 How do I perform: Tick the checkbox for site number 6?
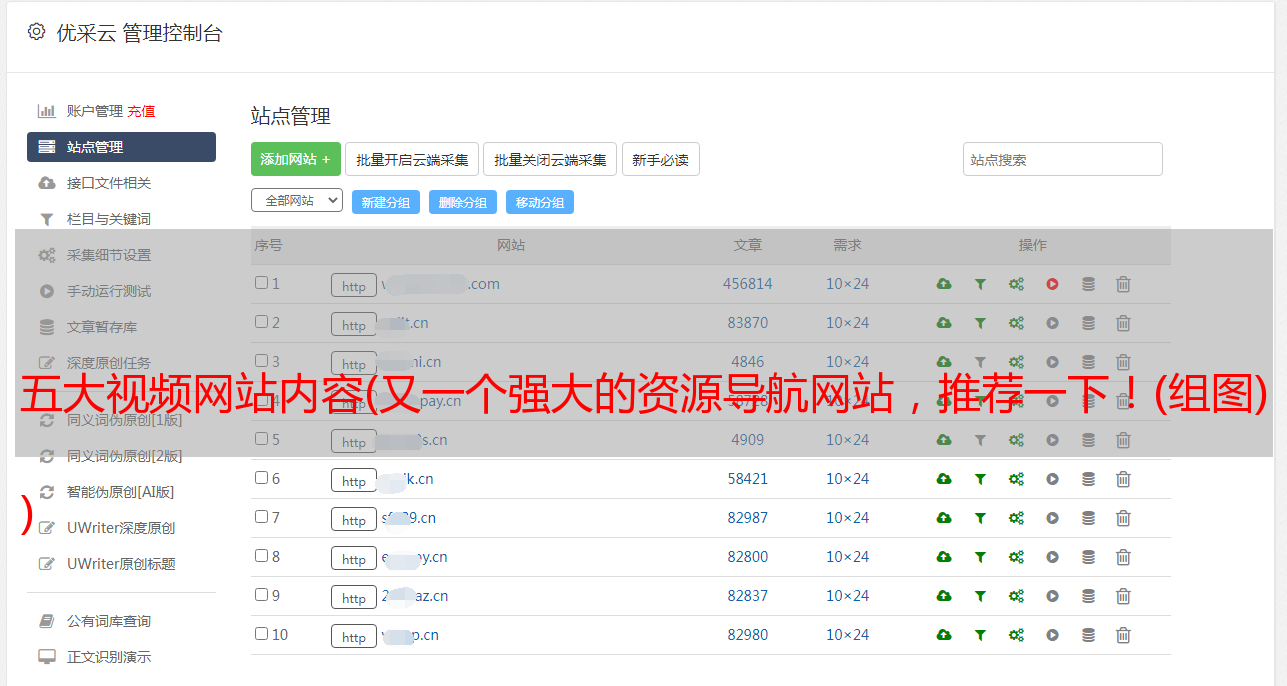261,478
